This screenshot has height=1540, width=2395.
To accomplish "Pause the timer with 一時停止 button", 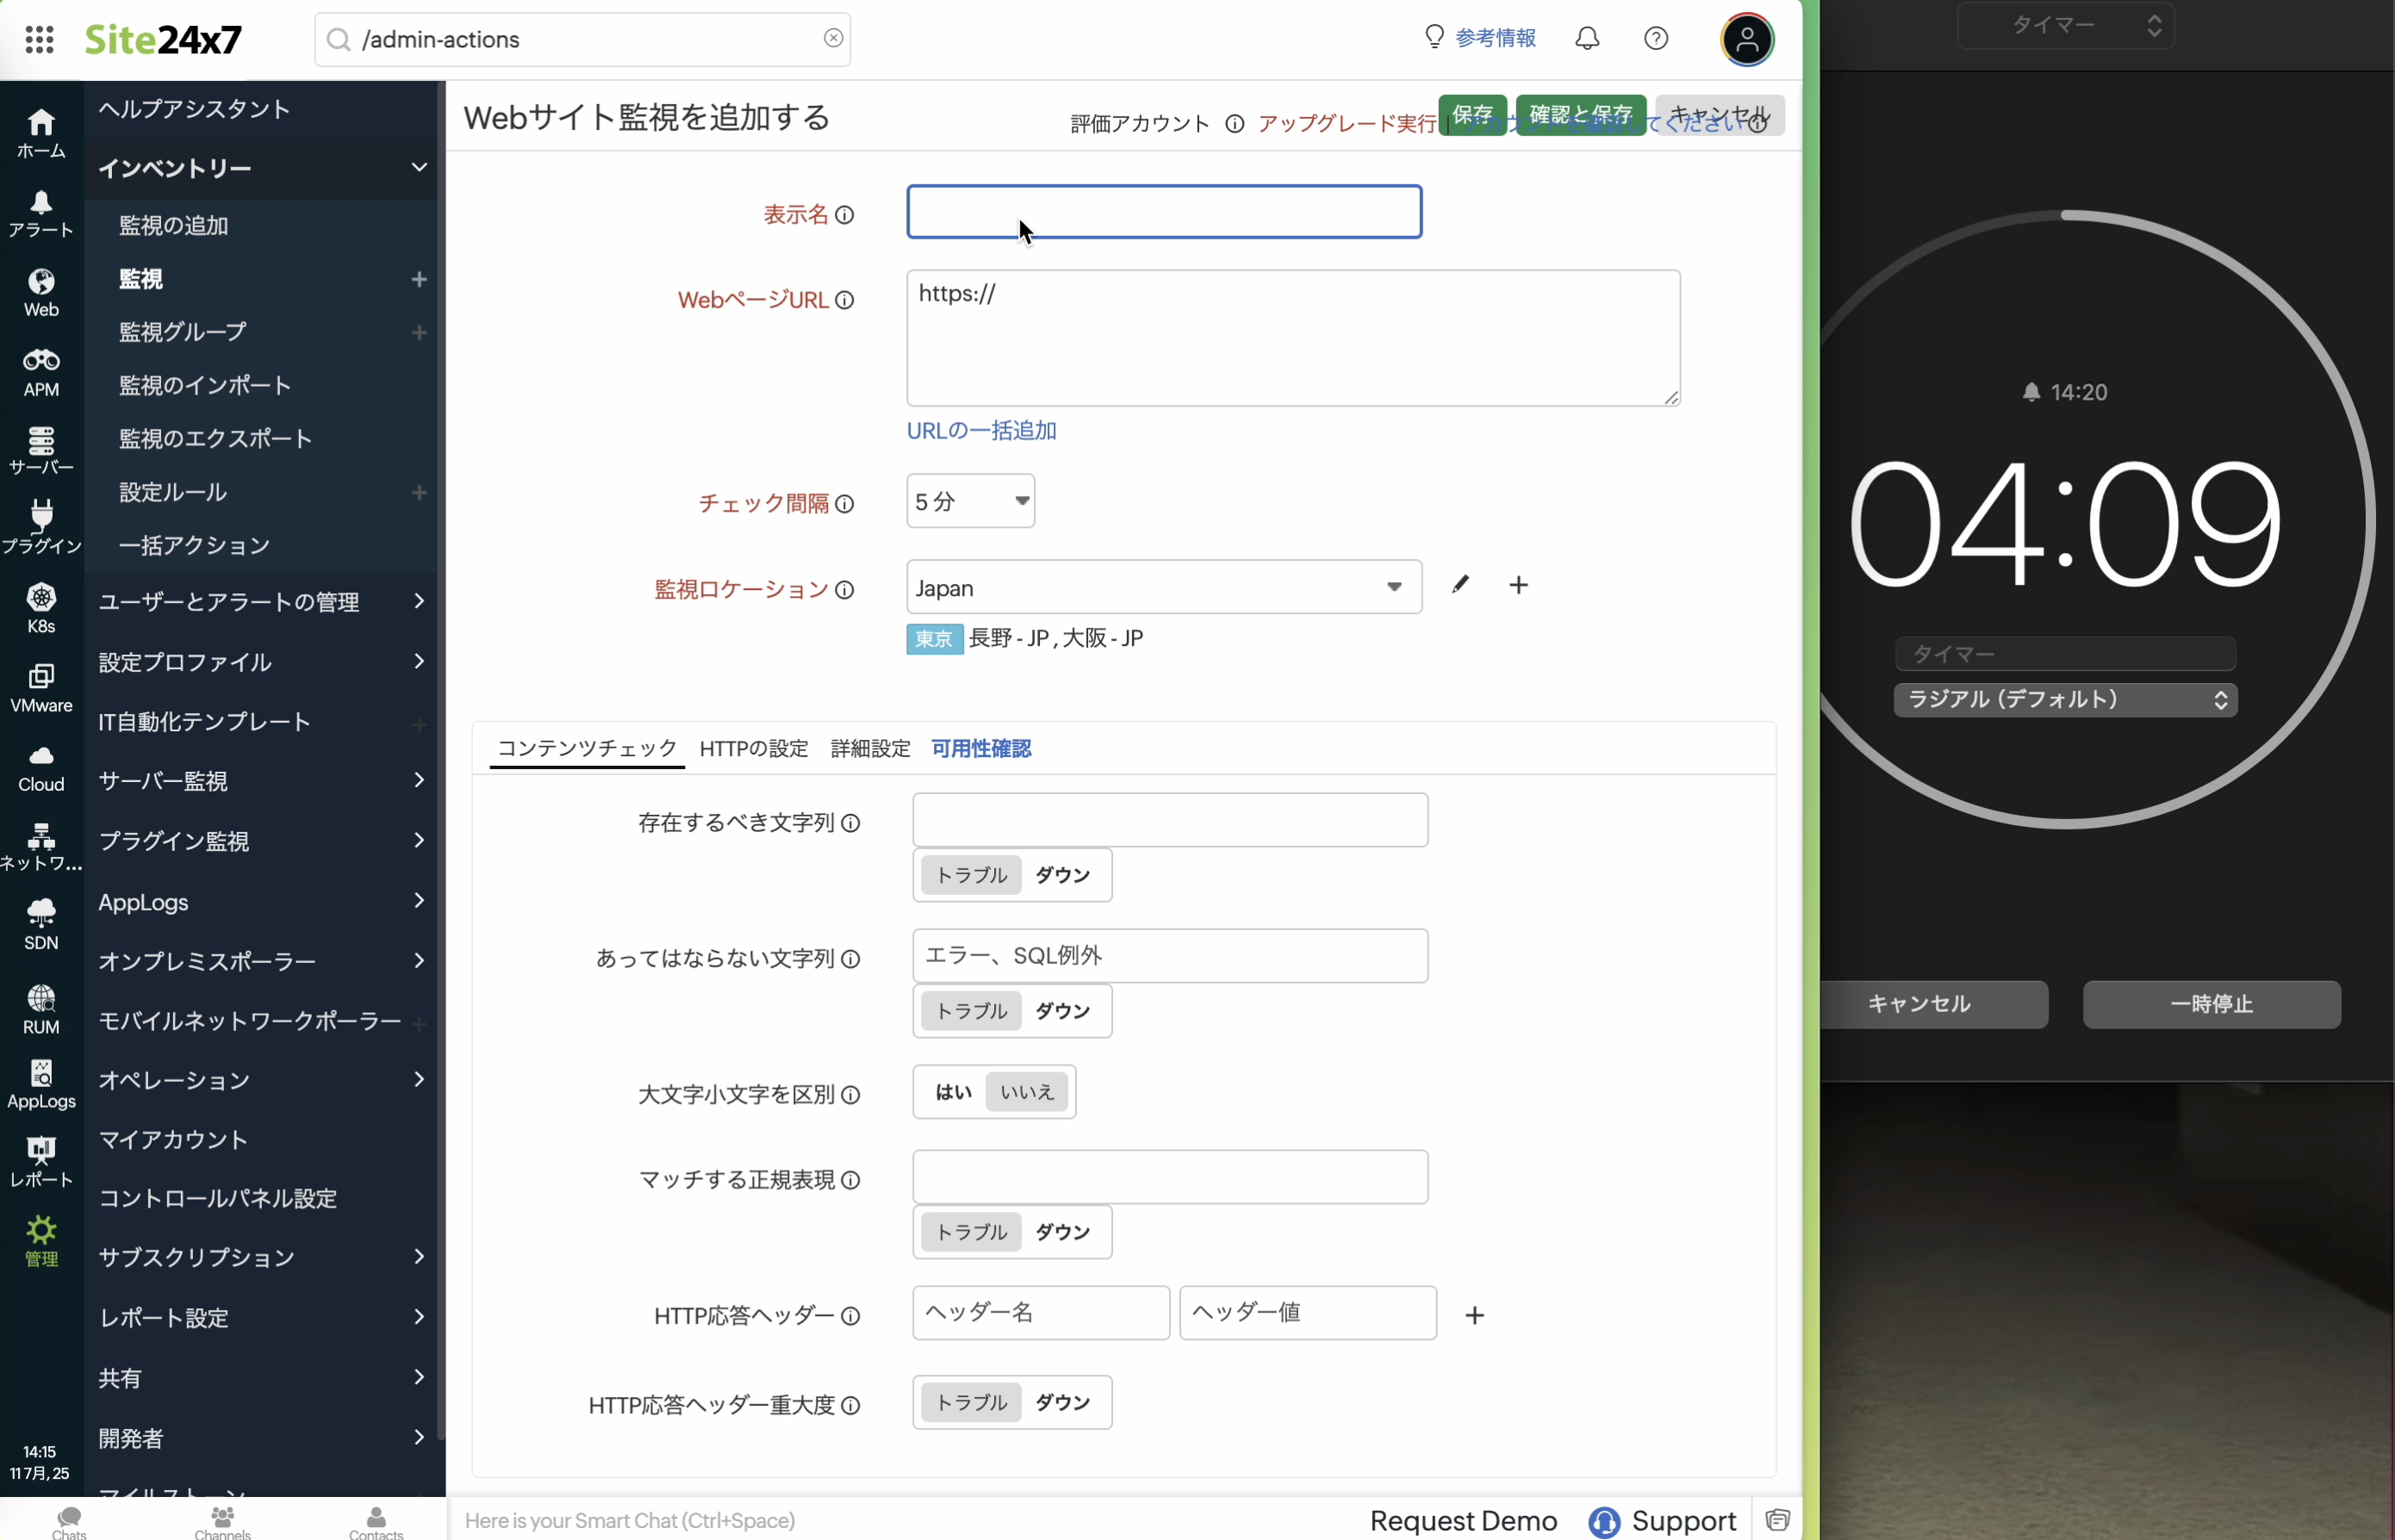I will (x=2211, y=1004).
